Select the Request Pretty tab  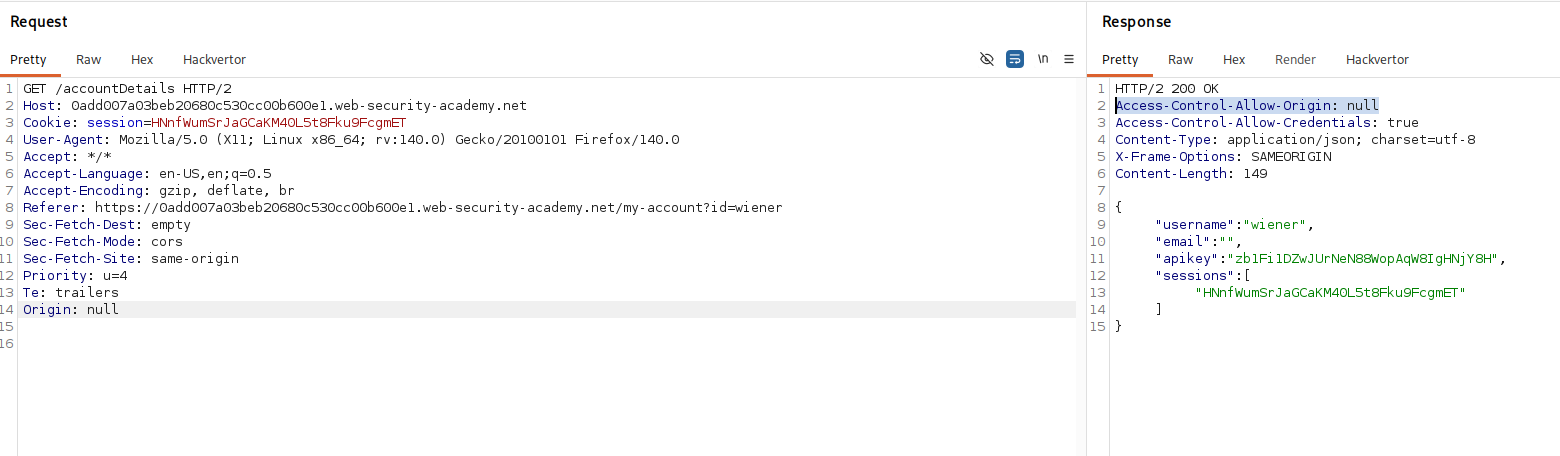[x=29, y=59]
